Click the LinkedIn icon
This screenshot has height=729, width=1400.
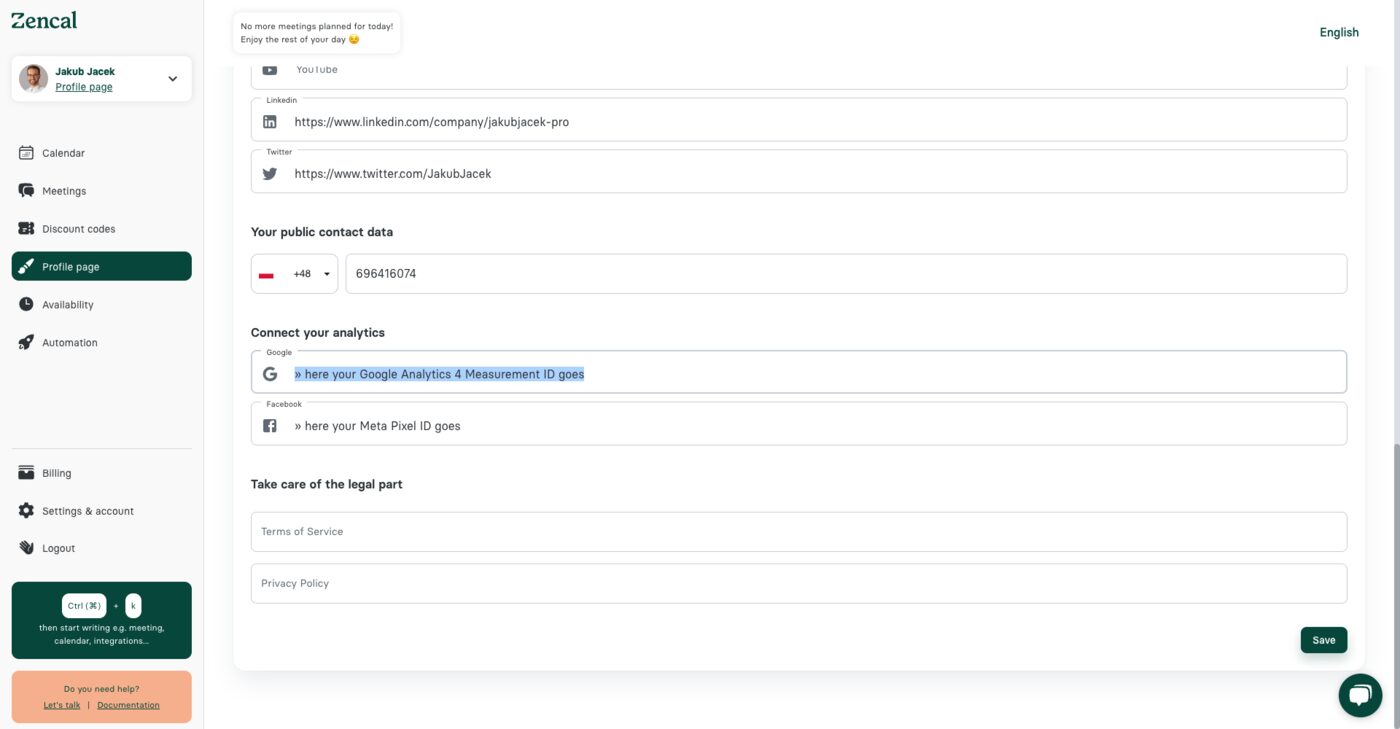tap(269, 121)
